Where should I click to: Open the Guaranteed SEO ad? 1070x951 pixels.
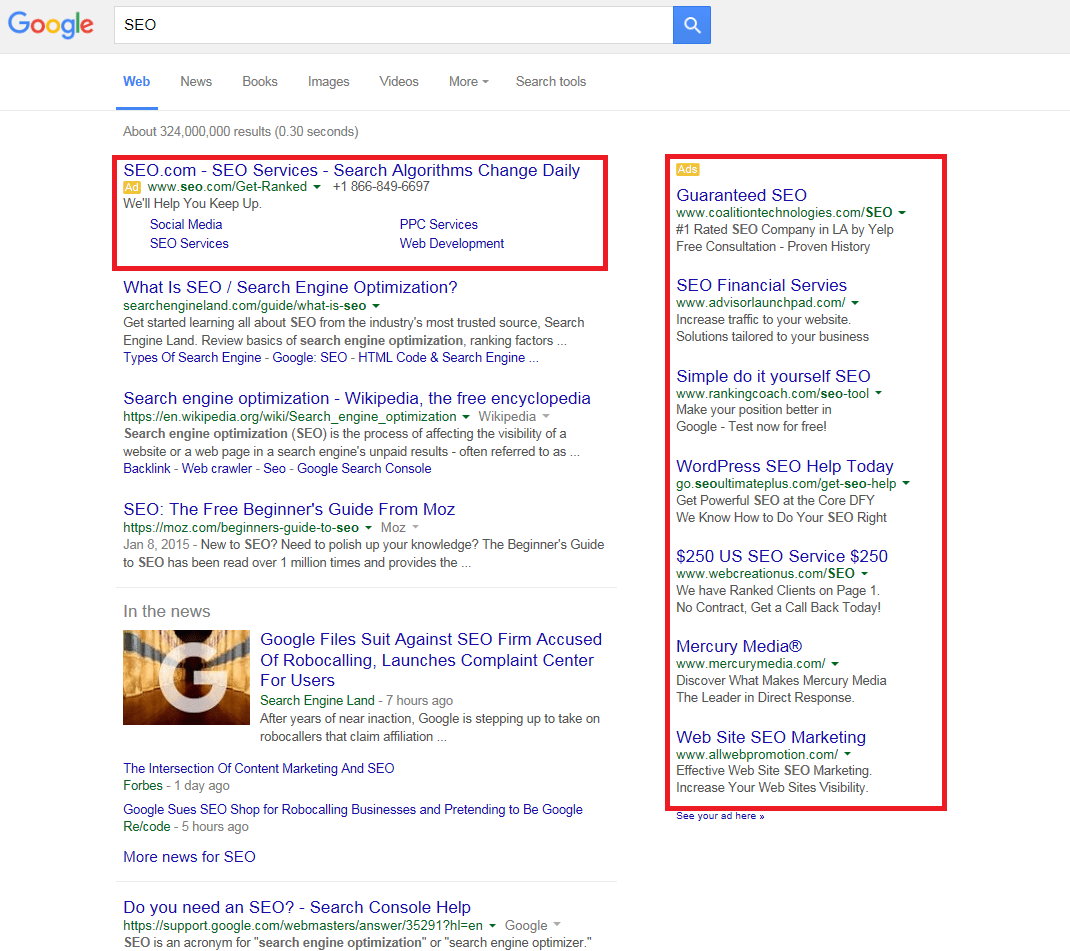(x=741, y=195)
